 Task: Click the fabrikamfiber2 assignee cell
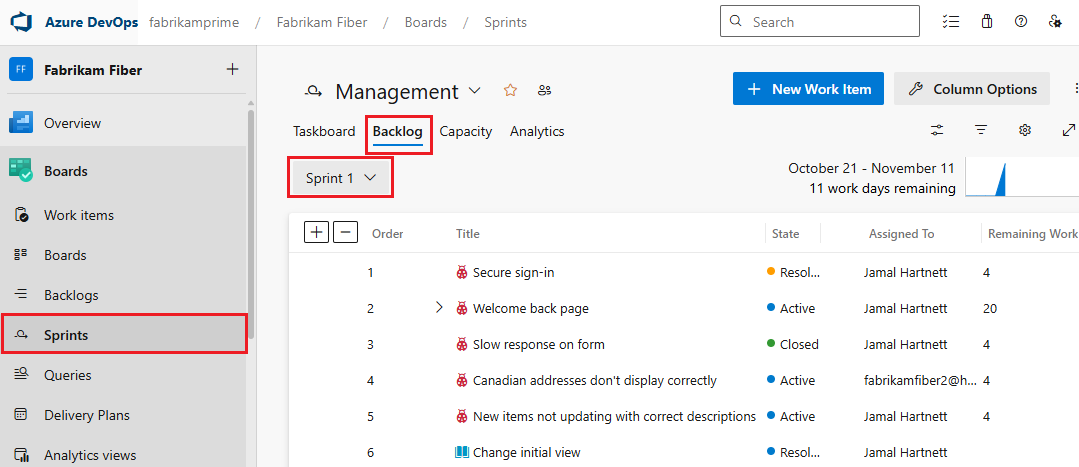(x=920, y=380)
